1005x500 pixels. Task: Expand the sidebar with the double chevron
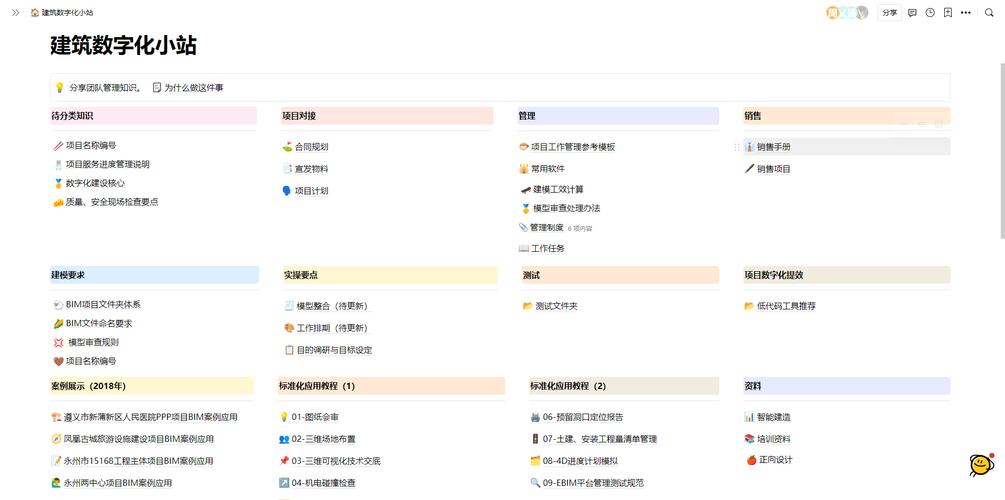15,12
